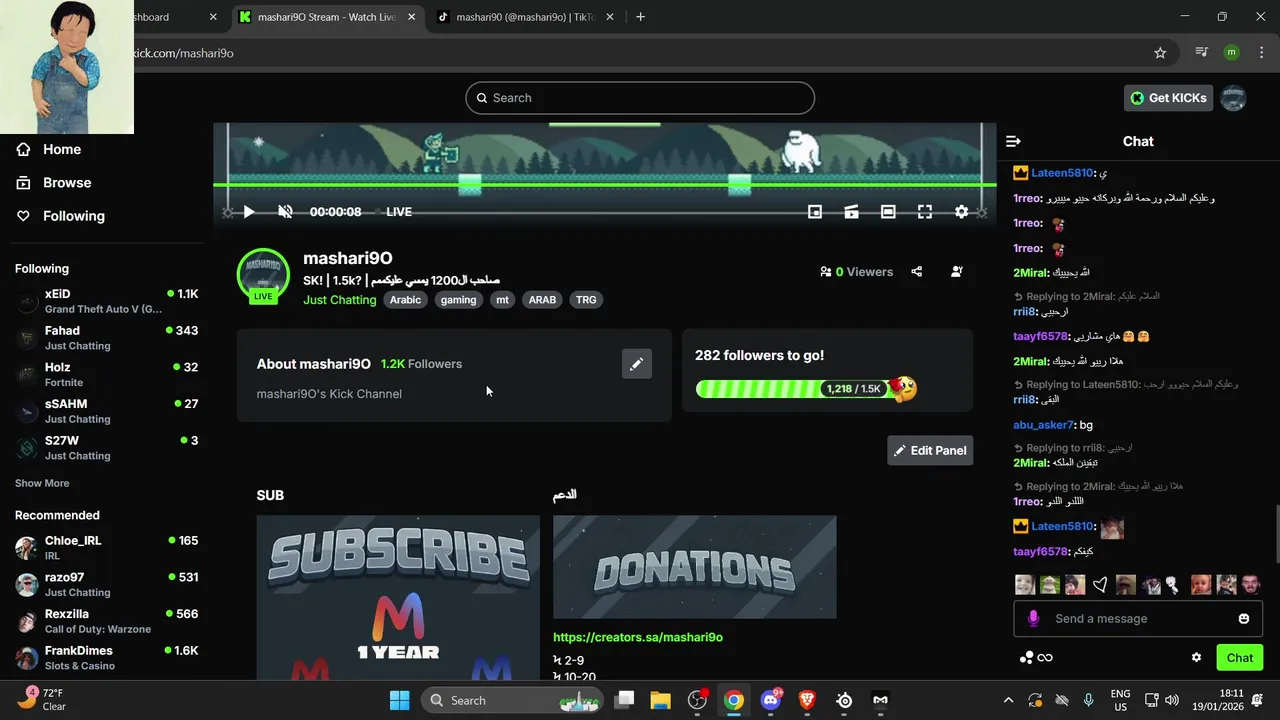Open the DONATIONS panel image
The height and width of the screenshot is (720, 1280).
coord(695,567)
